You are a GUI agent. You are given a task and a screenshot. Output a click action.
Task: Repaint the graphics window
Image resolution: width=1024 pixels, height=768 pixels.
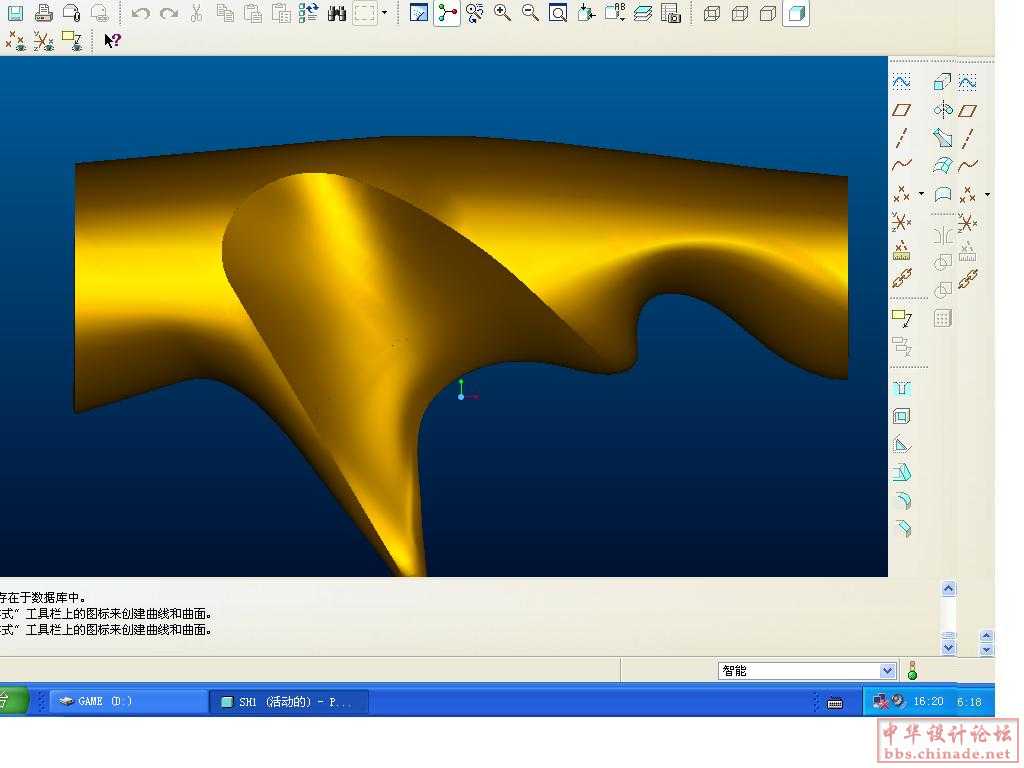tap(419, 12)
